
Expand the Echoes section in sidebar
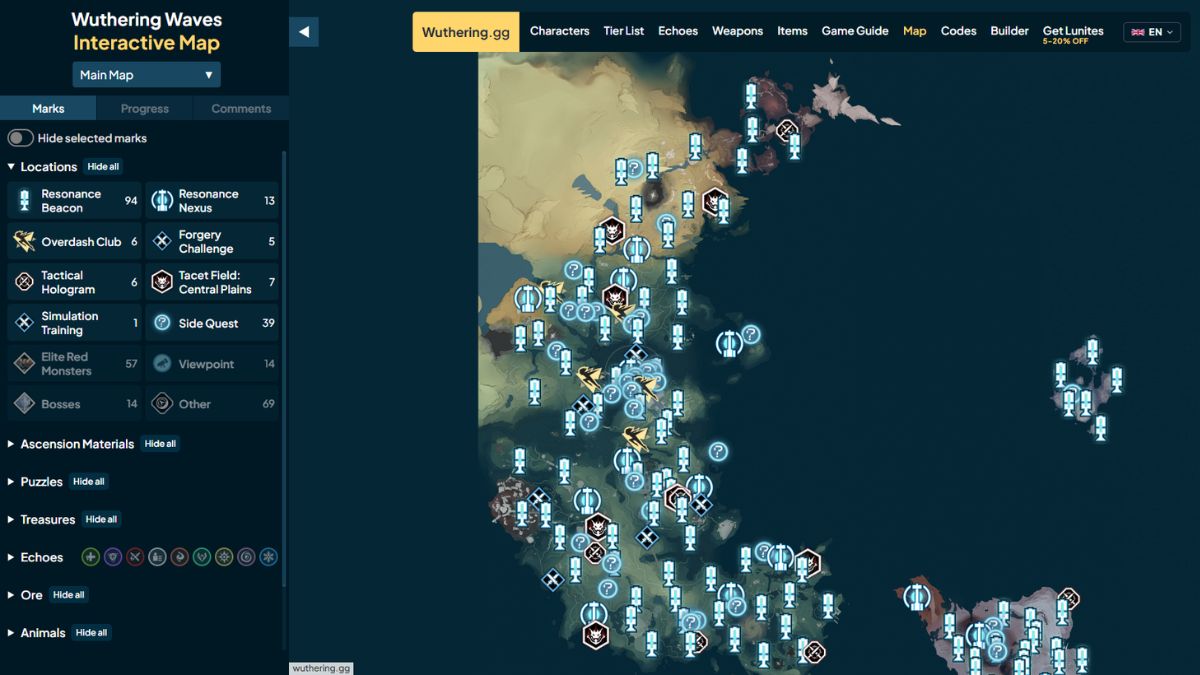(x=35, y=557)
